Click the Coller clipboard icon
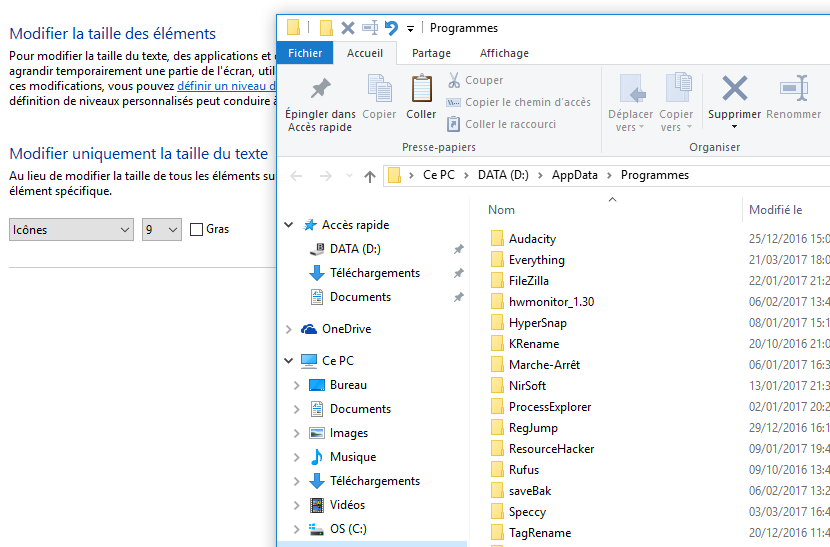Screen dimensions: 830x547 421,88
